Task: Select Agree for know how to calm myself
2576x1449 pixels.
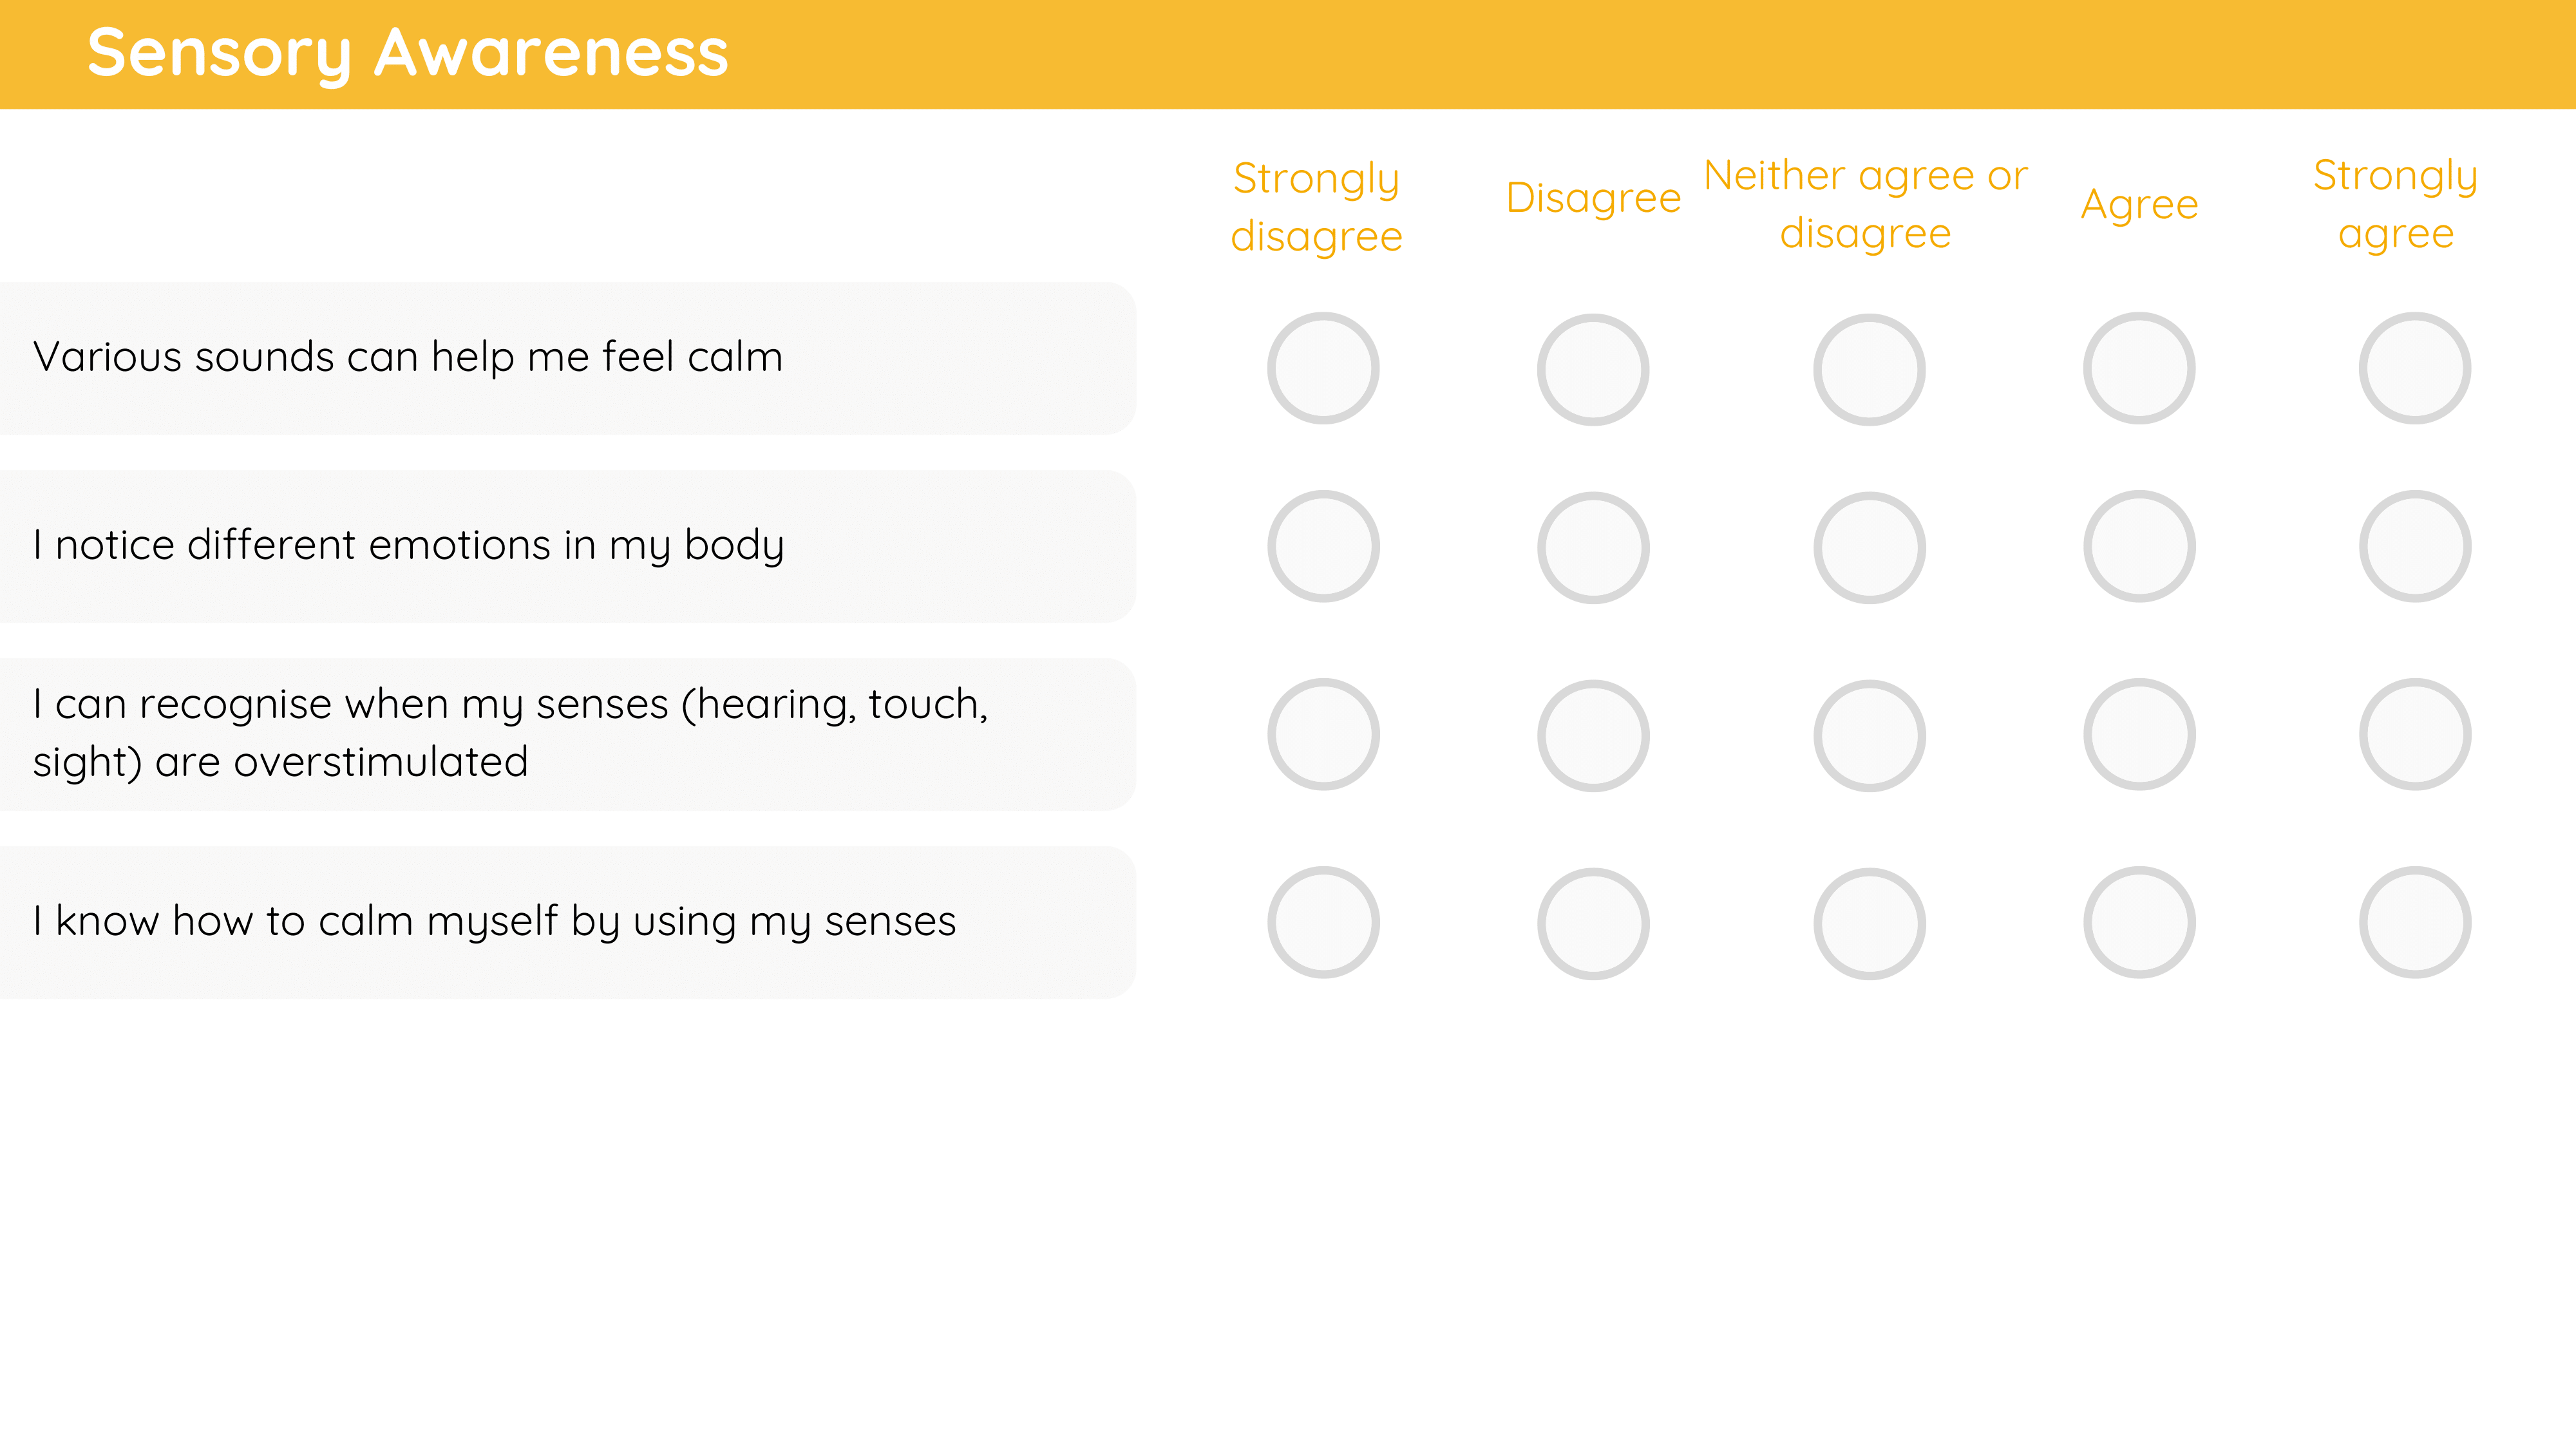Action: click(2139, 922)
